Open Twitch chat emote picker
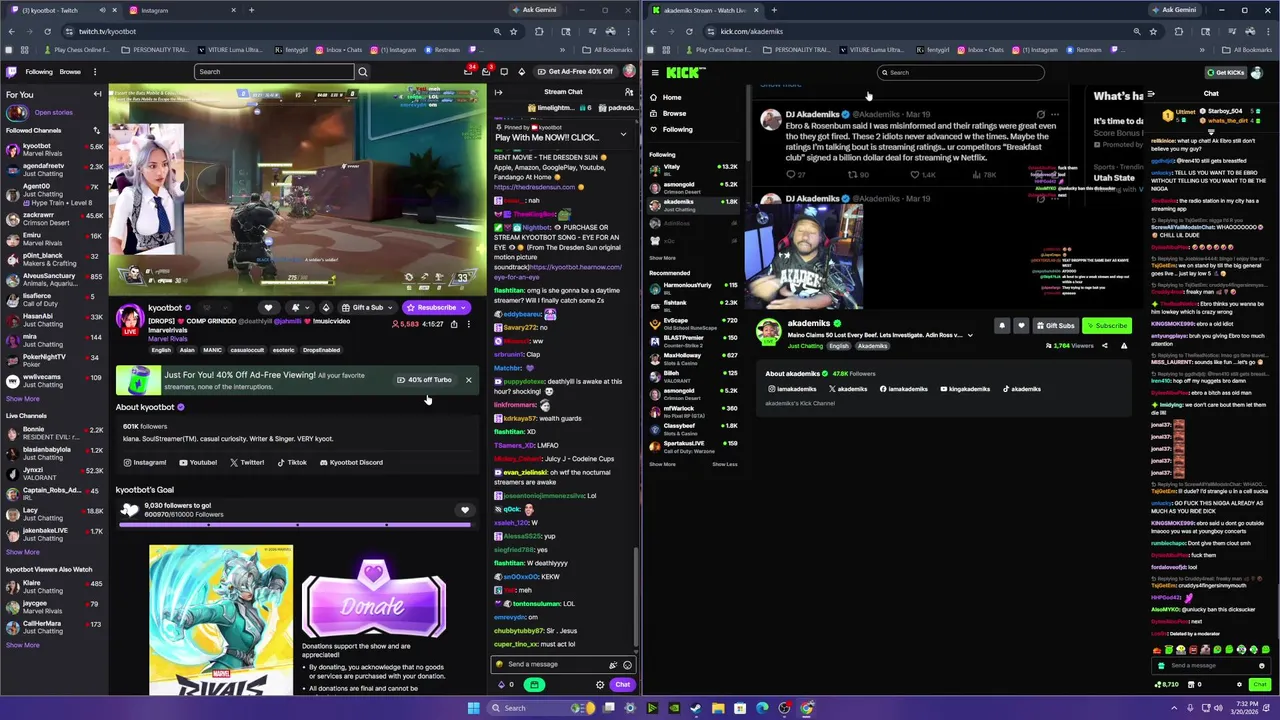Screen dimensions: 1280x720 [x=627, y=665]
